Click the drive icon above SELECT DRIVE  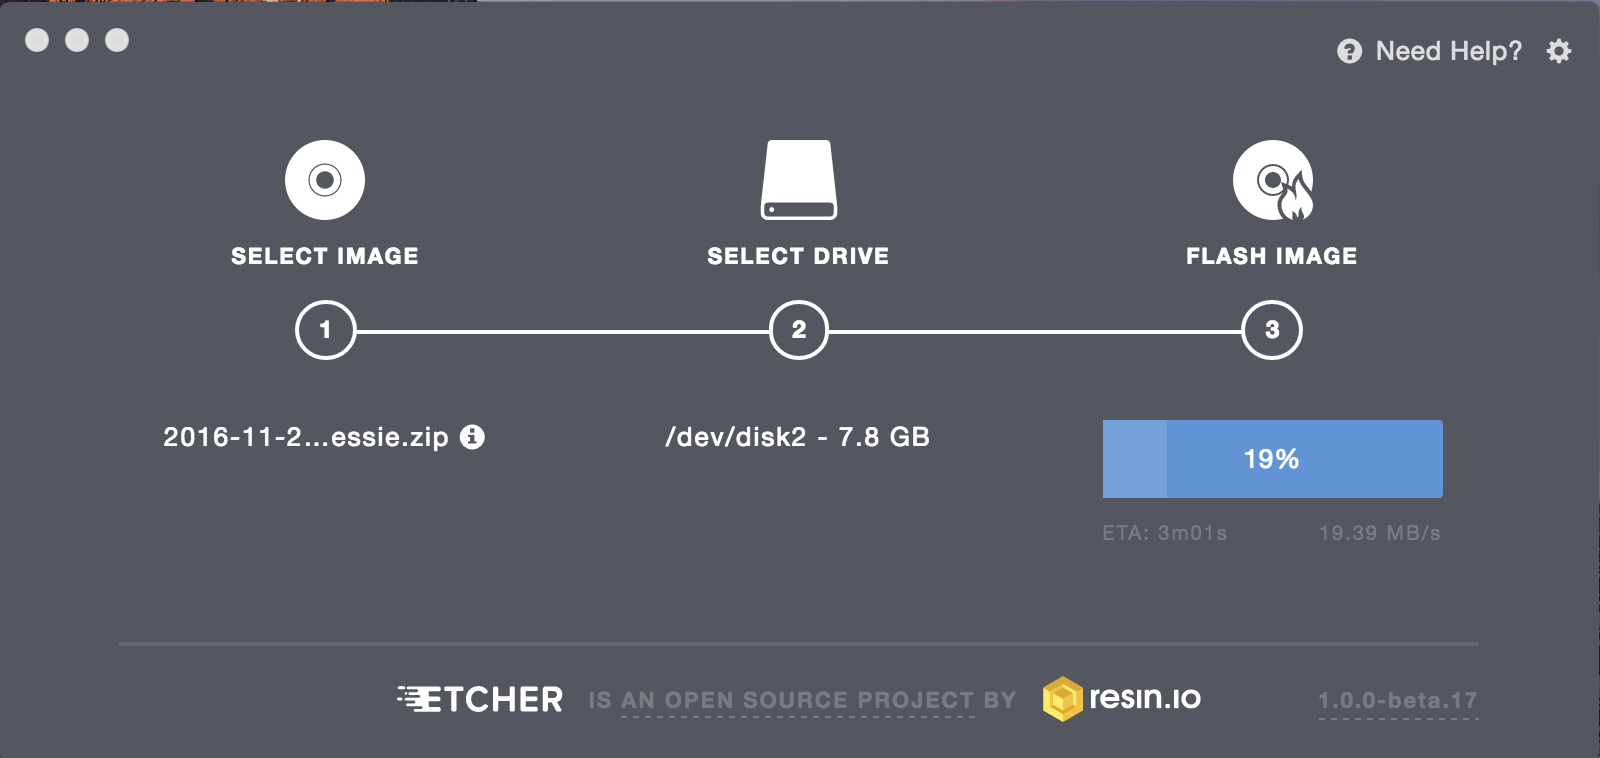point(798,180)
